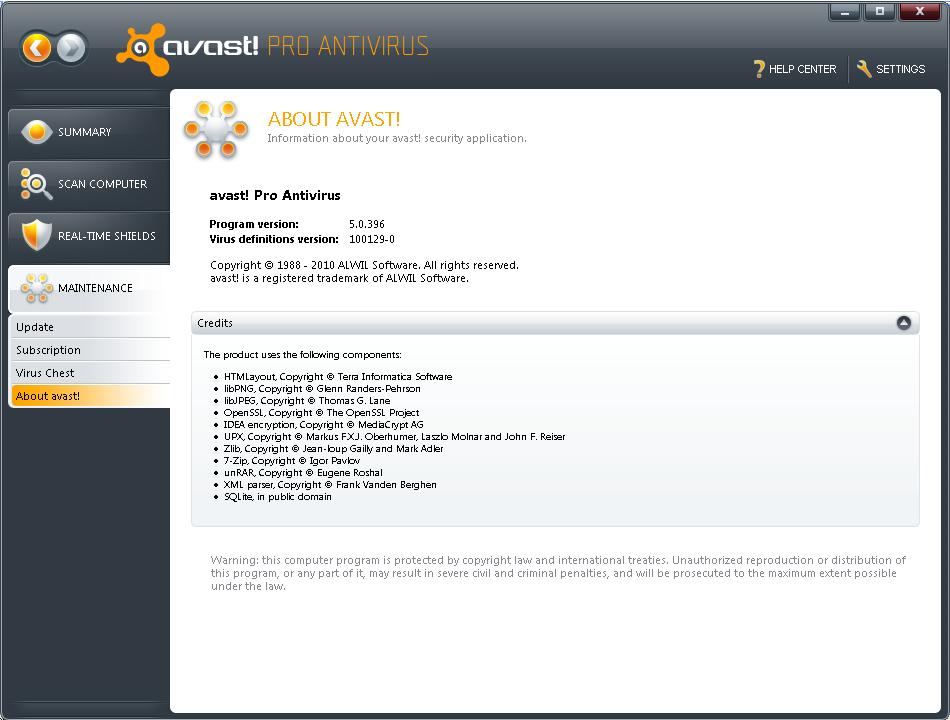Screen dimensions: 950x720
Task: Open the Scan Computer section
Action: pos(89,184)
